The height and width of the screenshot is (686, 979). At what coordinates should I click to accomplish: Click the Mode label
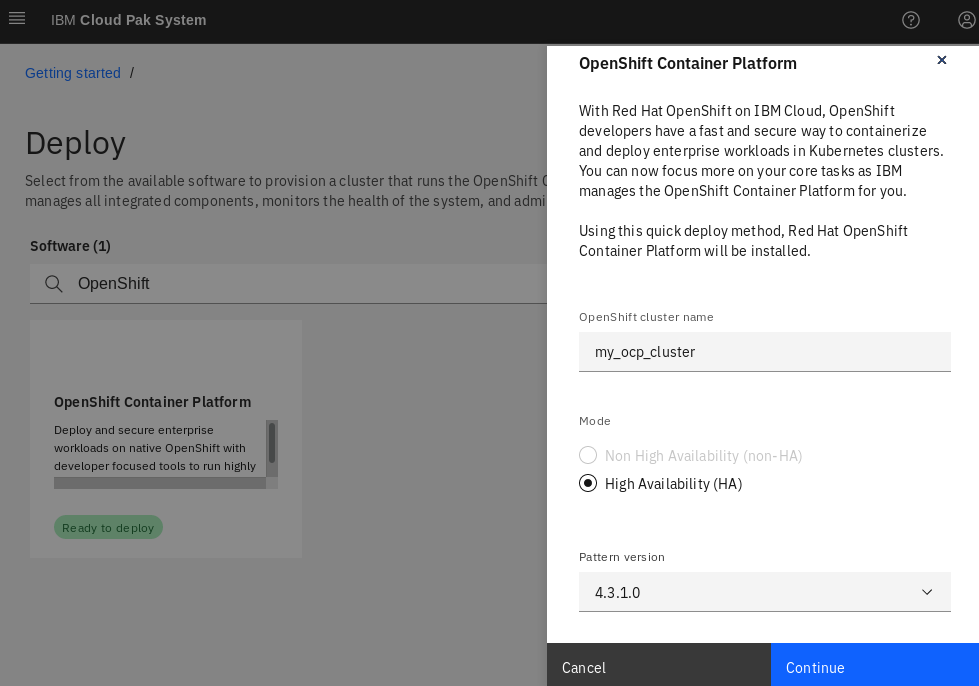594,421
